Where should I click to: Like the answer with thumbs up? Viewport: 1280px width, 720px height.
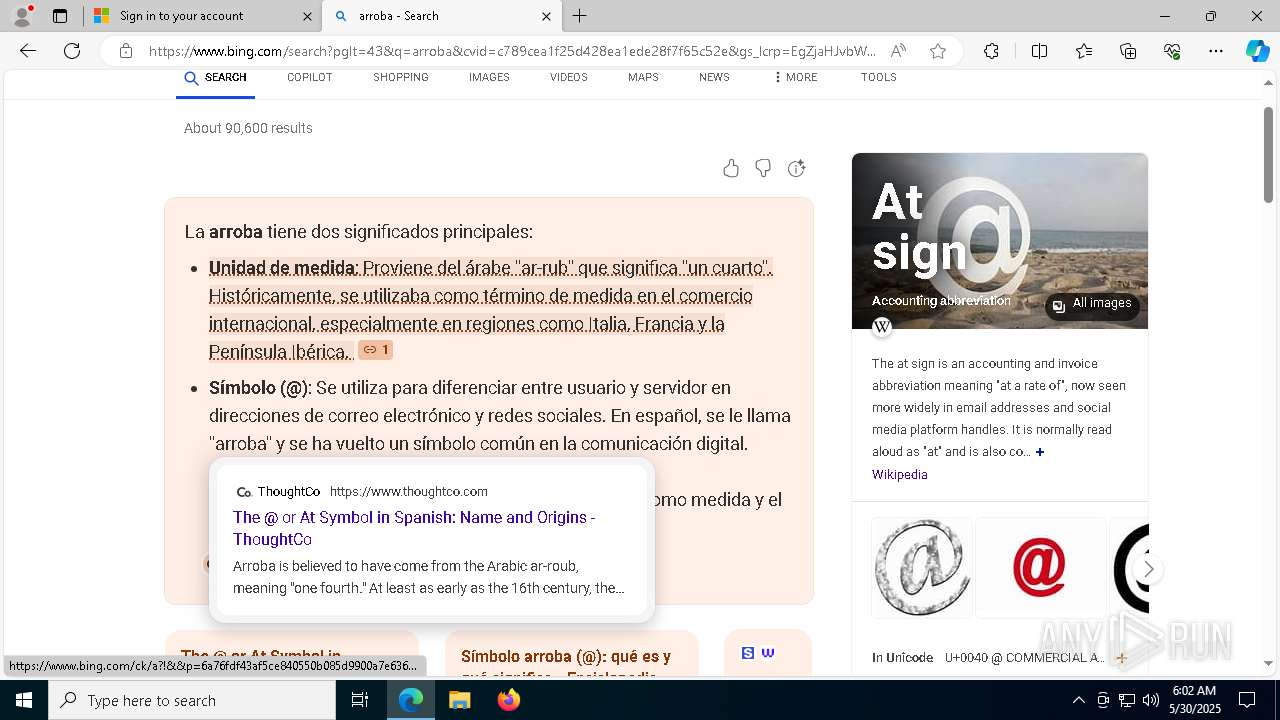pyautogui.click(x=731, y=168)
